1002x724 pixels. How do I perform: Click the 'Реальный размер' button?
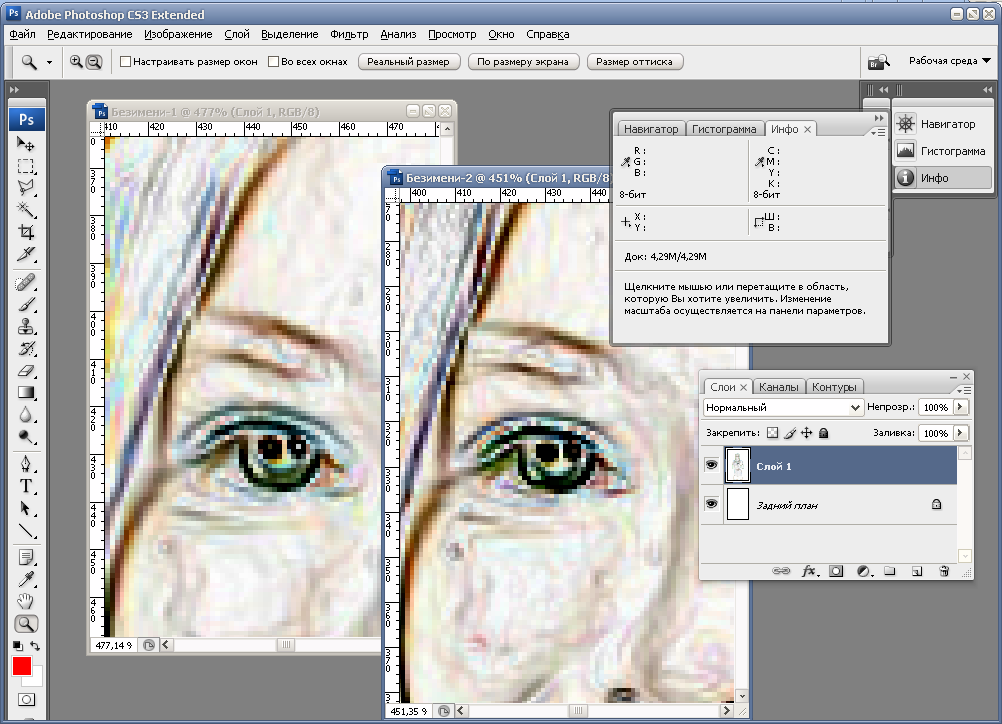(x=408, y=62)
